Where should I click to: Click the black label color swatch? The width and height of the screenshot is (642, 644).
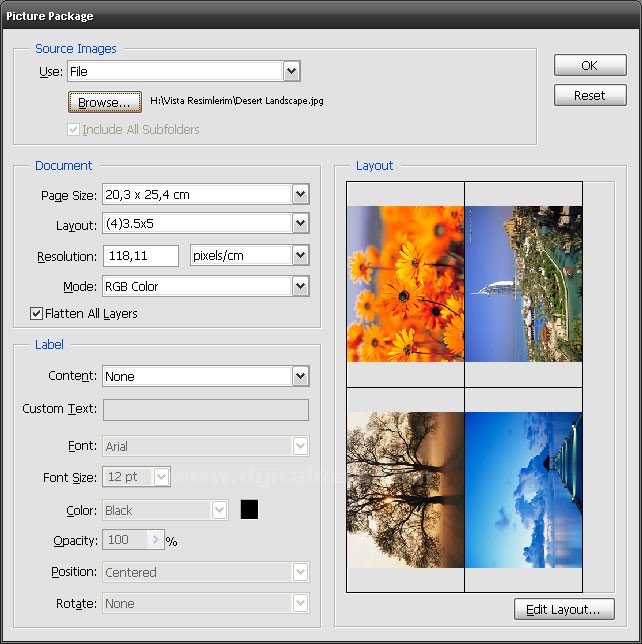click(249, 509)
